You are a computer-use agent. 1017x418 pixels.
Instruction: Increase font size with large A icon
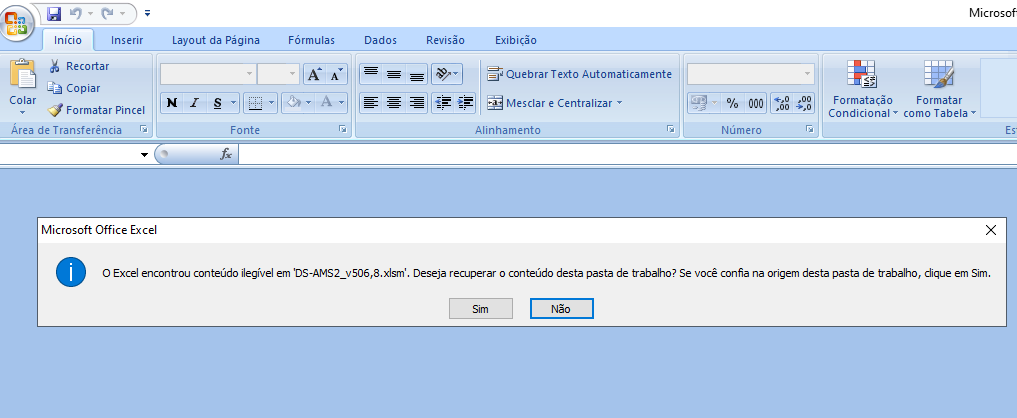pos(314,74)
